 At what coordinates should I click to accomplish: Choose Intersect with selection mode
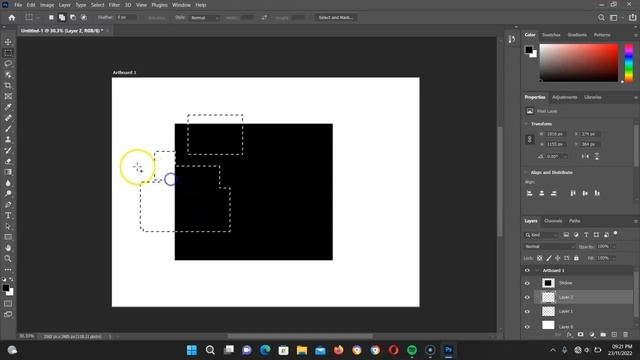[84, 18]
